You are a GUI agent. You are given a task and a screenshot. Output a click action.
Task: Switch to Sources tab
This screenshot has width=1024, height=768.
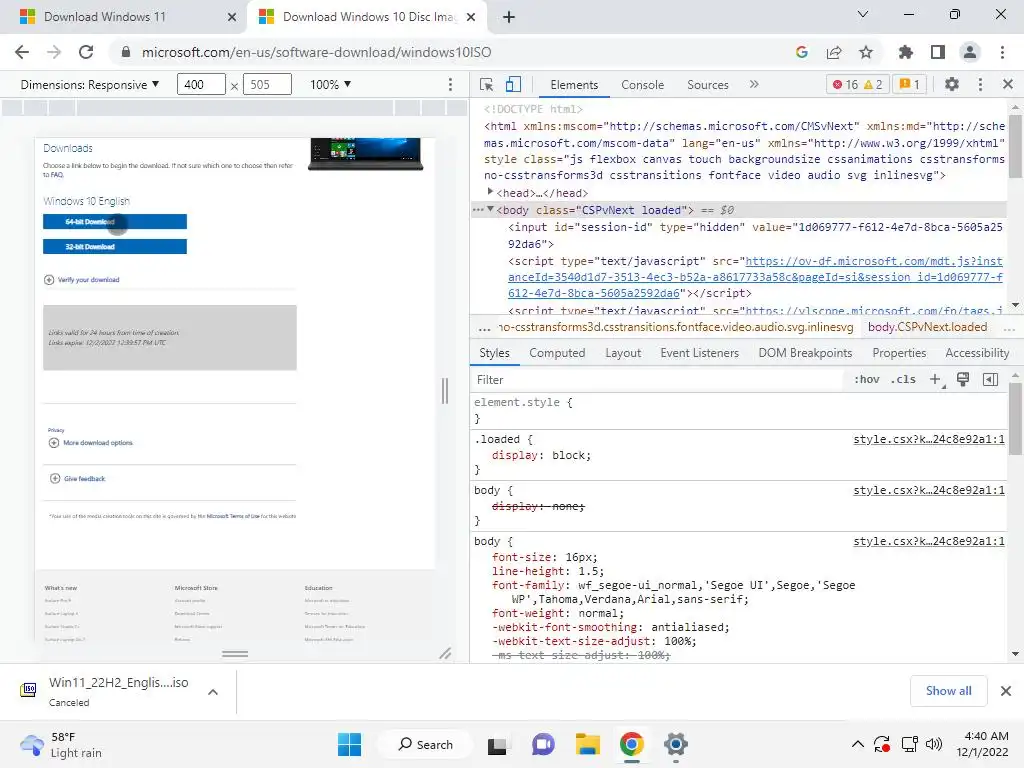(707, 85)
